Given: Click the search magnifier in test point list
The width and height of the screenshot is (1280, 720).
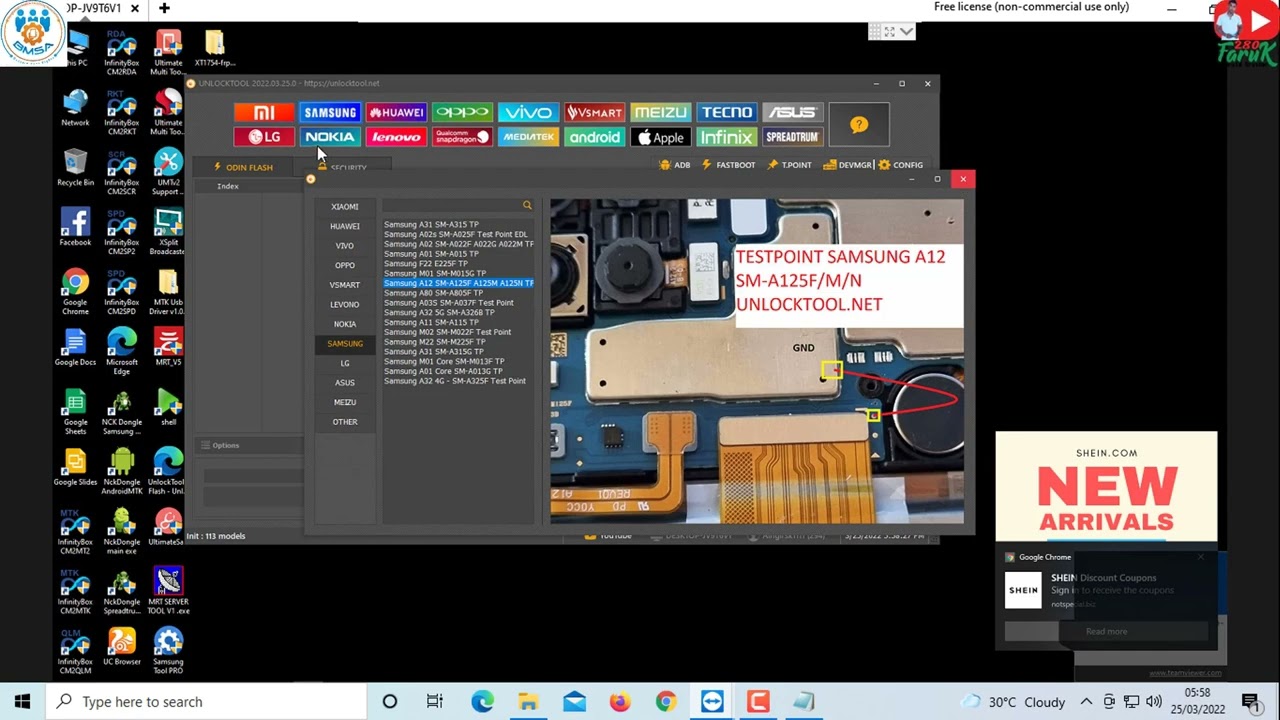Looking at the screenshot, I should coord(527,205).
